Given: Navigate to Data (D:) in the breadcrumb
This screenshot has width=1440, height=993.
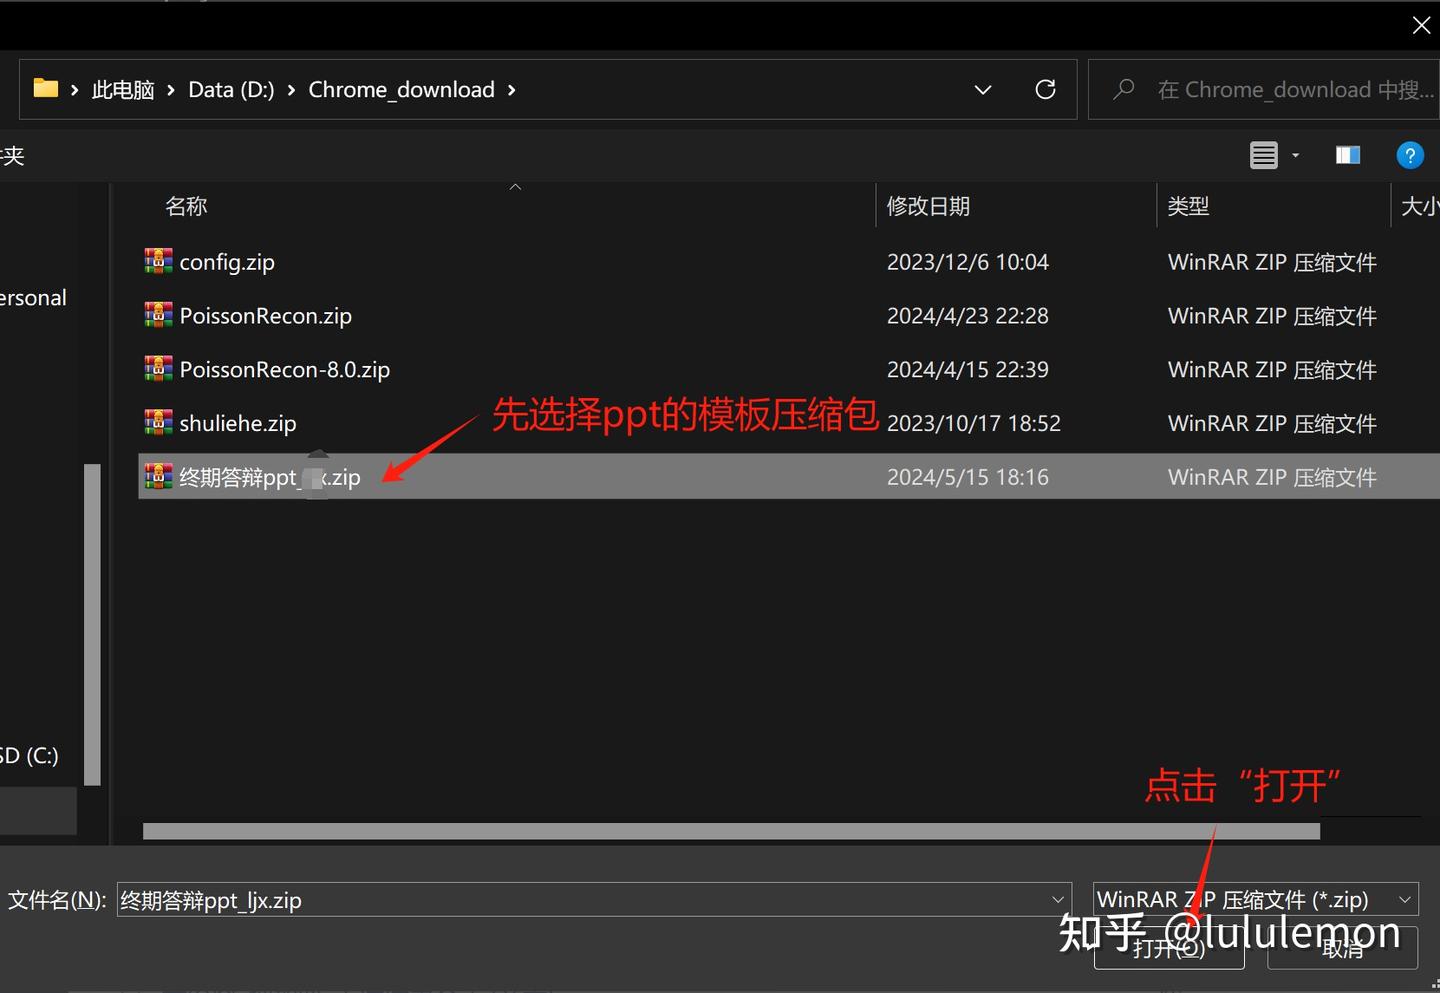Looking at the screenshot, I should coord(231,89).
